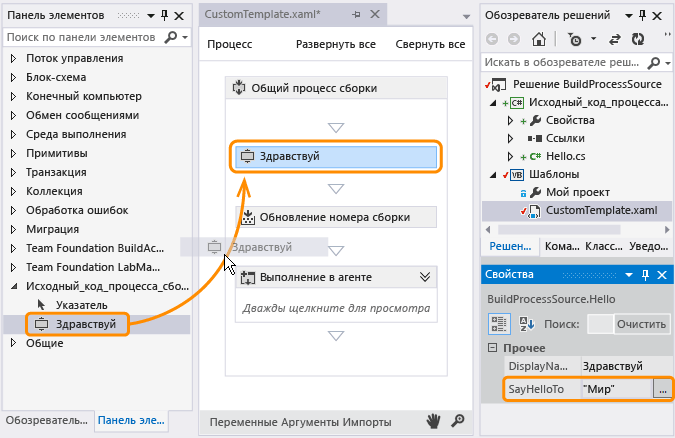This screenshot has width=675, height=438.
Task: Expand Свойства node in Solution Explorer
Action: (510, 120)
